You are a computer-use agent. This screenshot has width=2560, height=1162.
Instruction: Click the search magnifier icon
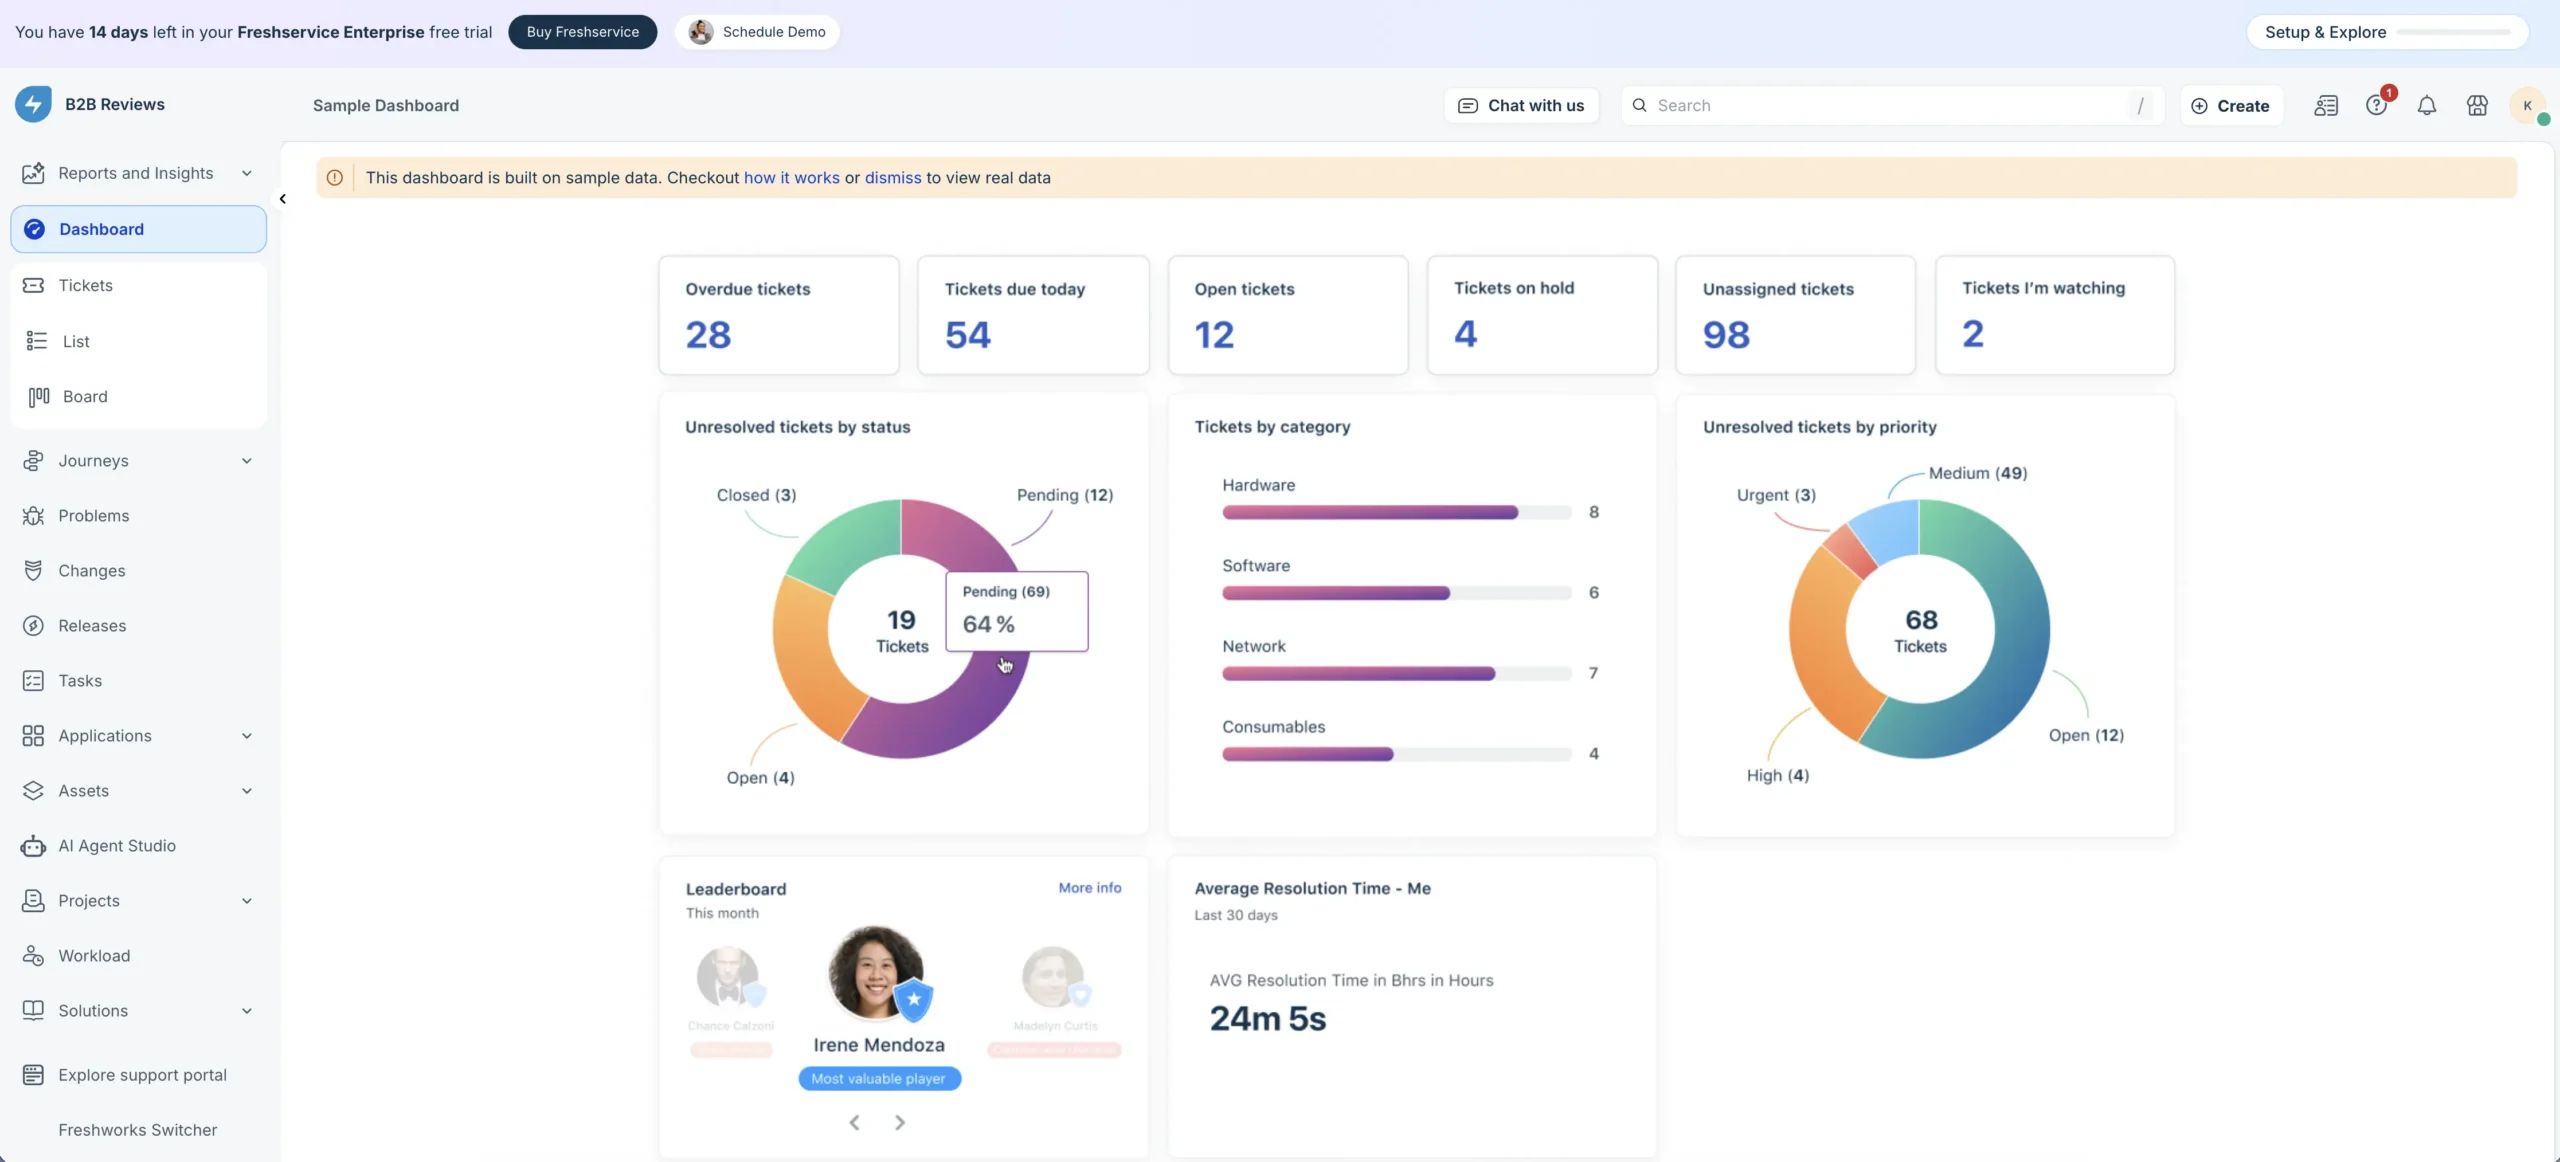[x=1639, y=105]
